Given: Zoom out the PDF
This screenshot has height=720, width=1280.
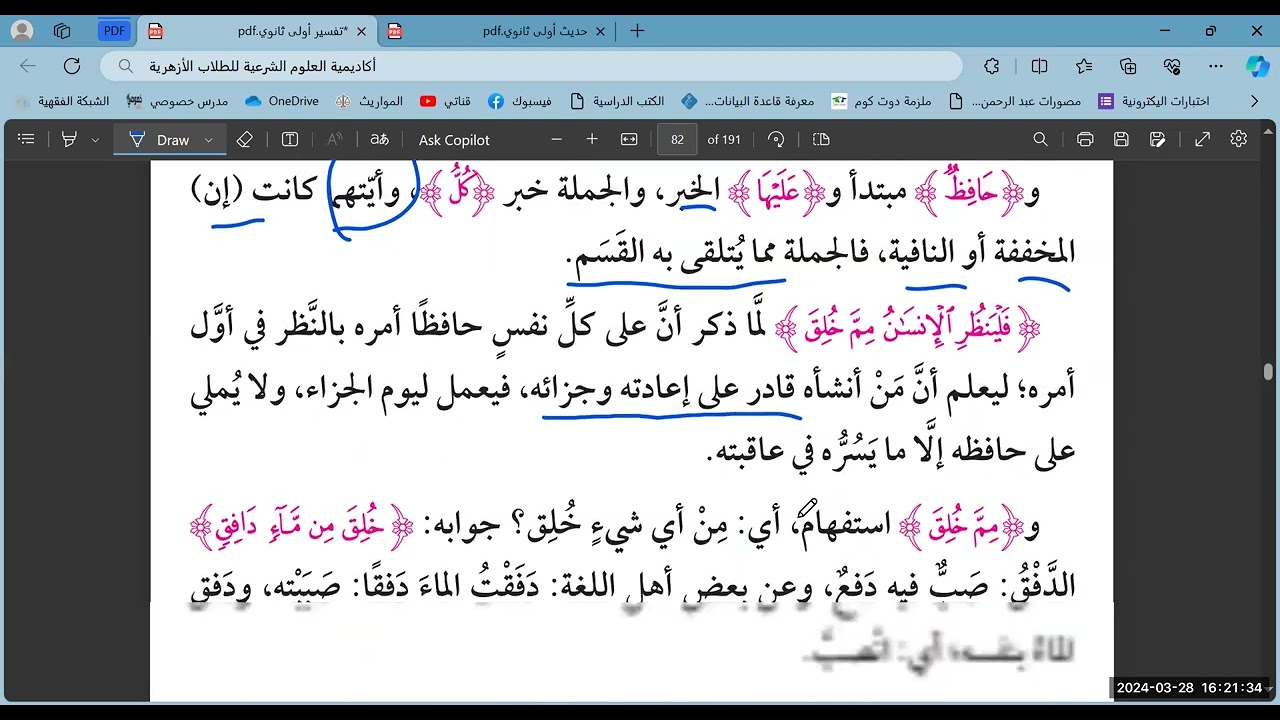Looking at the screenshot, I should pyautogui.click(x=556, y=140).
